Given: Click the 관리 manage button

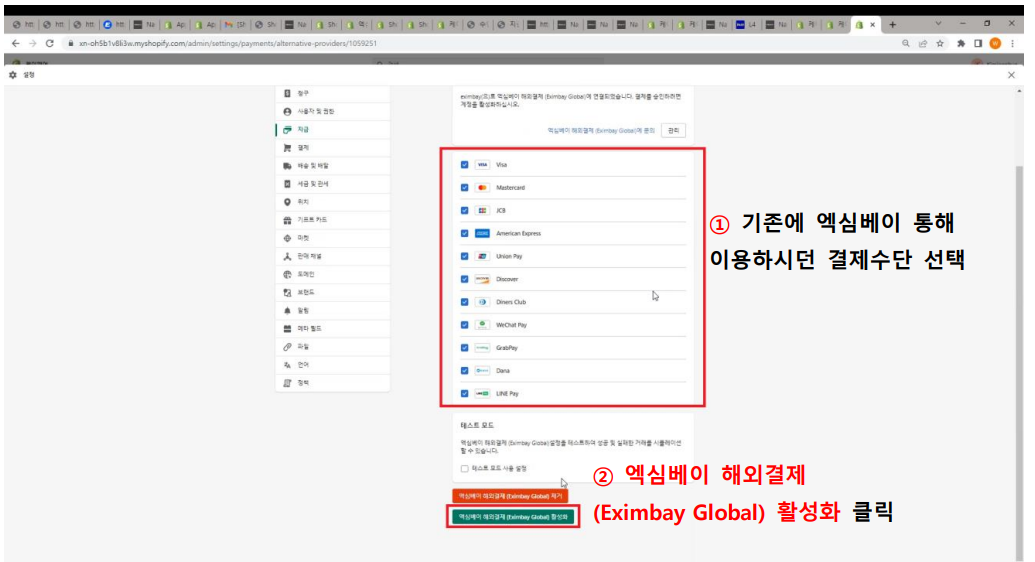Looking at the screenshot, I should pyautogui.click(x=673, y=131).
